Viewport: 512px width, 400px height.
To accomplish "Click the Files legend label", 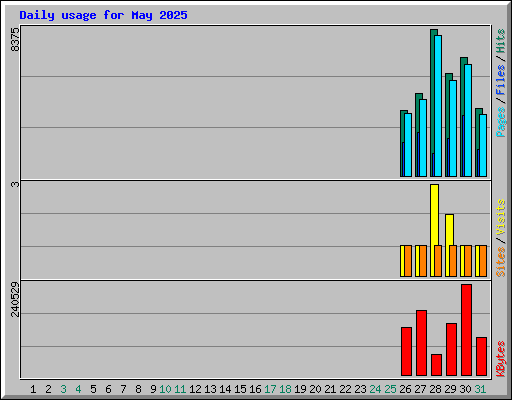I will pos(500,80).
